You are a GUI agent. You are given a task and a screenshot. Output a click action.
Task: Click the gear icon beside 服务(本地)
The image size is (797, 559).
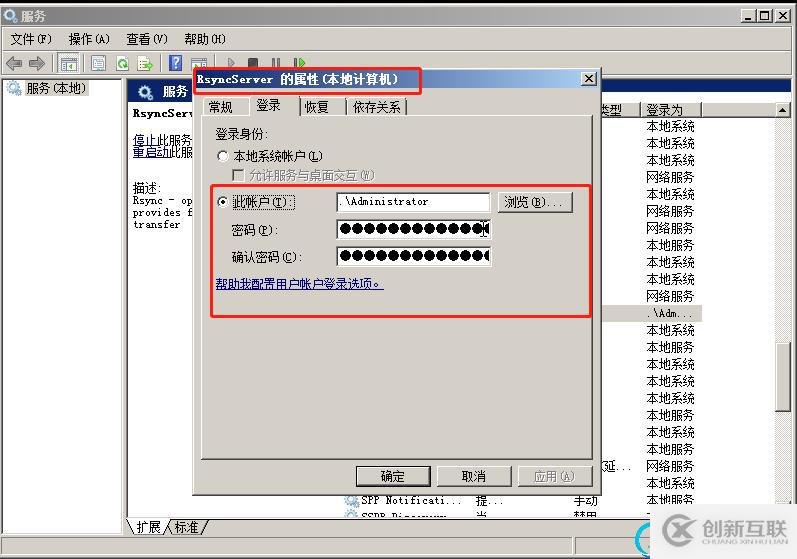point(14,88)
